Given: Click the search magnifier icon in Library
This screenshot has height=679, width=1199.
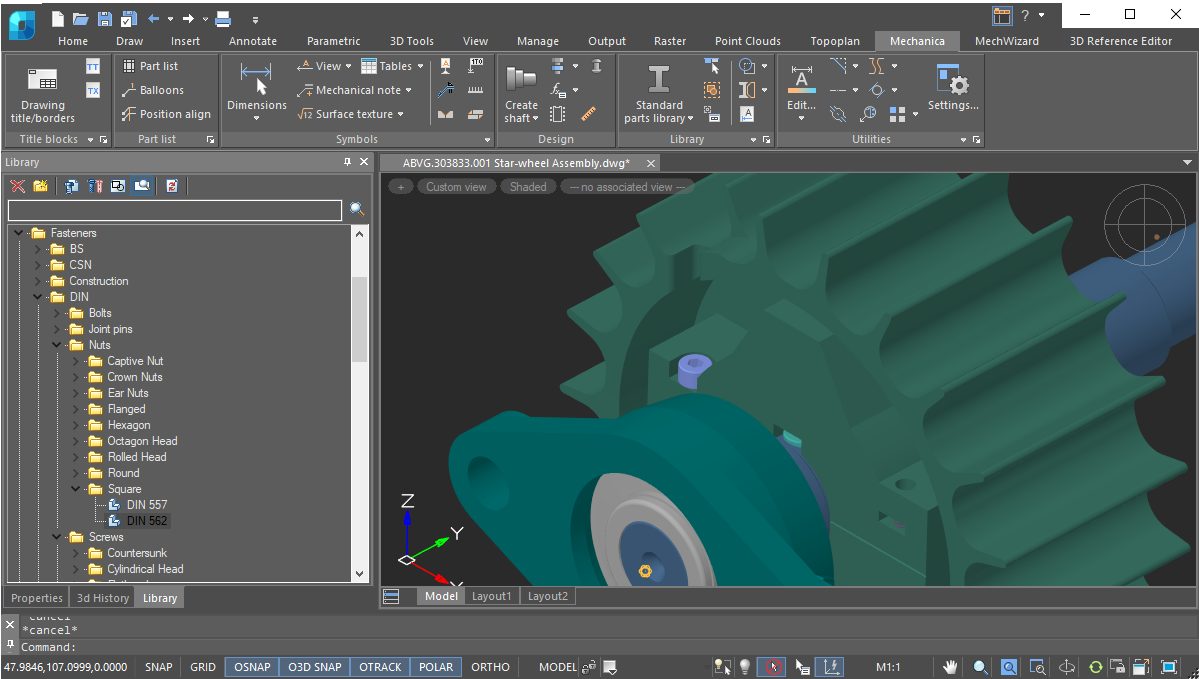Looking at the screenshot, I should click(x=357, y=210).
